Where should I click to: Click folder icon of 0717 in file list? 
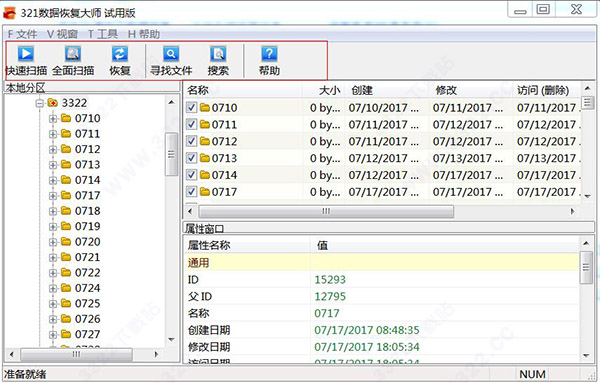[x=205, y=192]
